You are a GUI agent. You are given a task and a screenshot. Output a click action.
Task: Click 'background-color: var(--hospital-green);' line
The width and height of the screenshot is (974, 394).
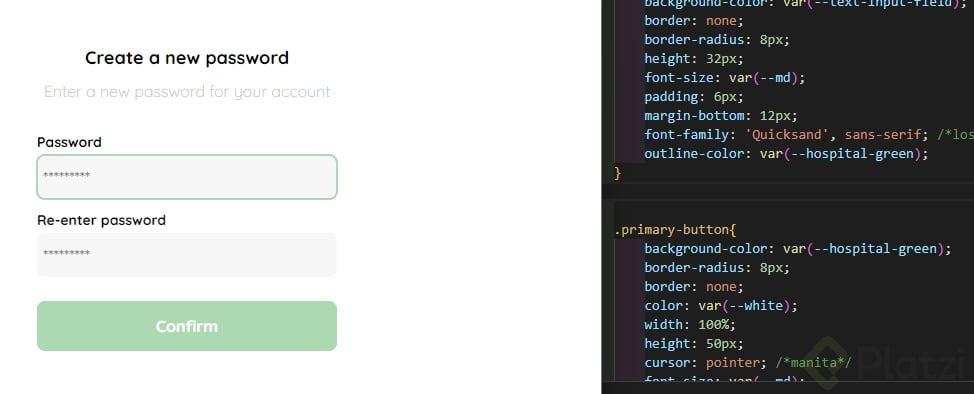tap(798, 249)
